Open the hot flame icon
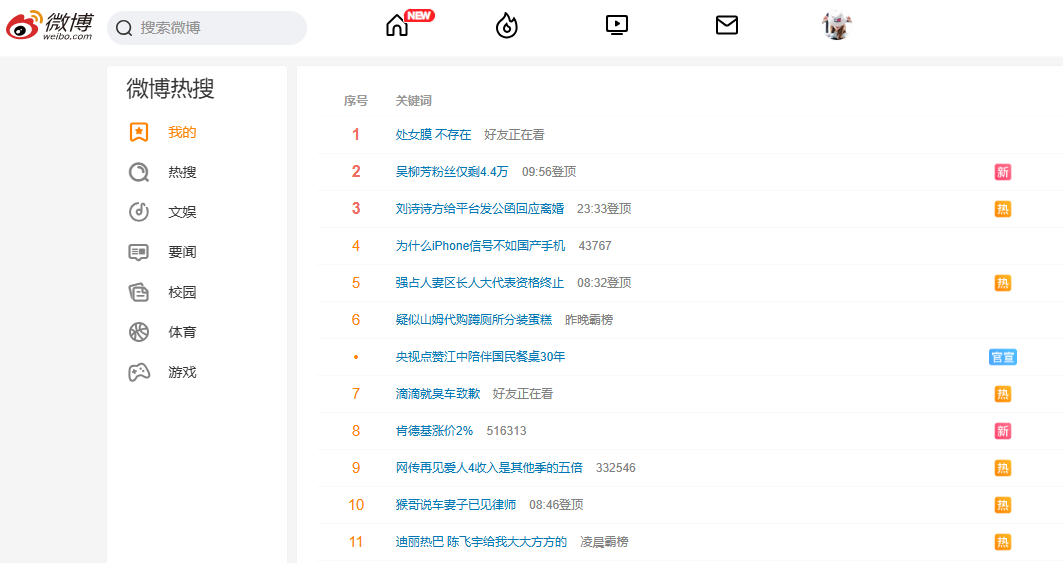1063x563 pixels. pos(506,26)
